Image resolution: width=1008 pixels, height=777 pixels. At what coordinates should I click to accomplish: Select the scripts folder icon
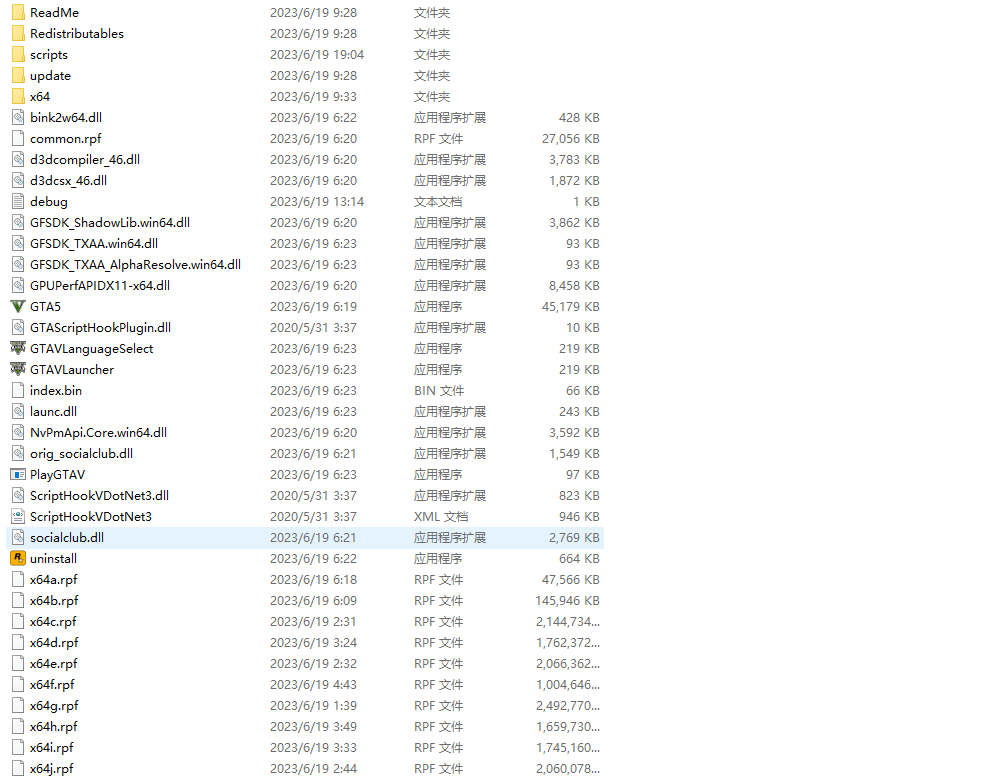coord(18,55)
